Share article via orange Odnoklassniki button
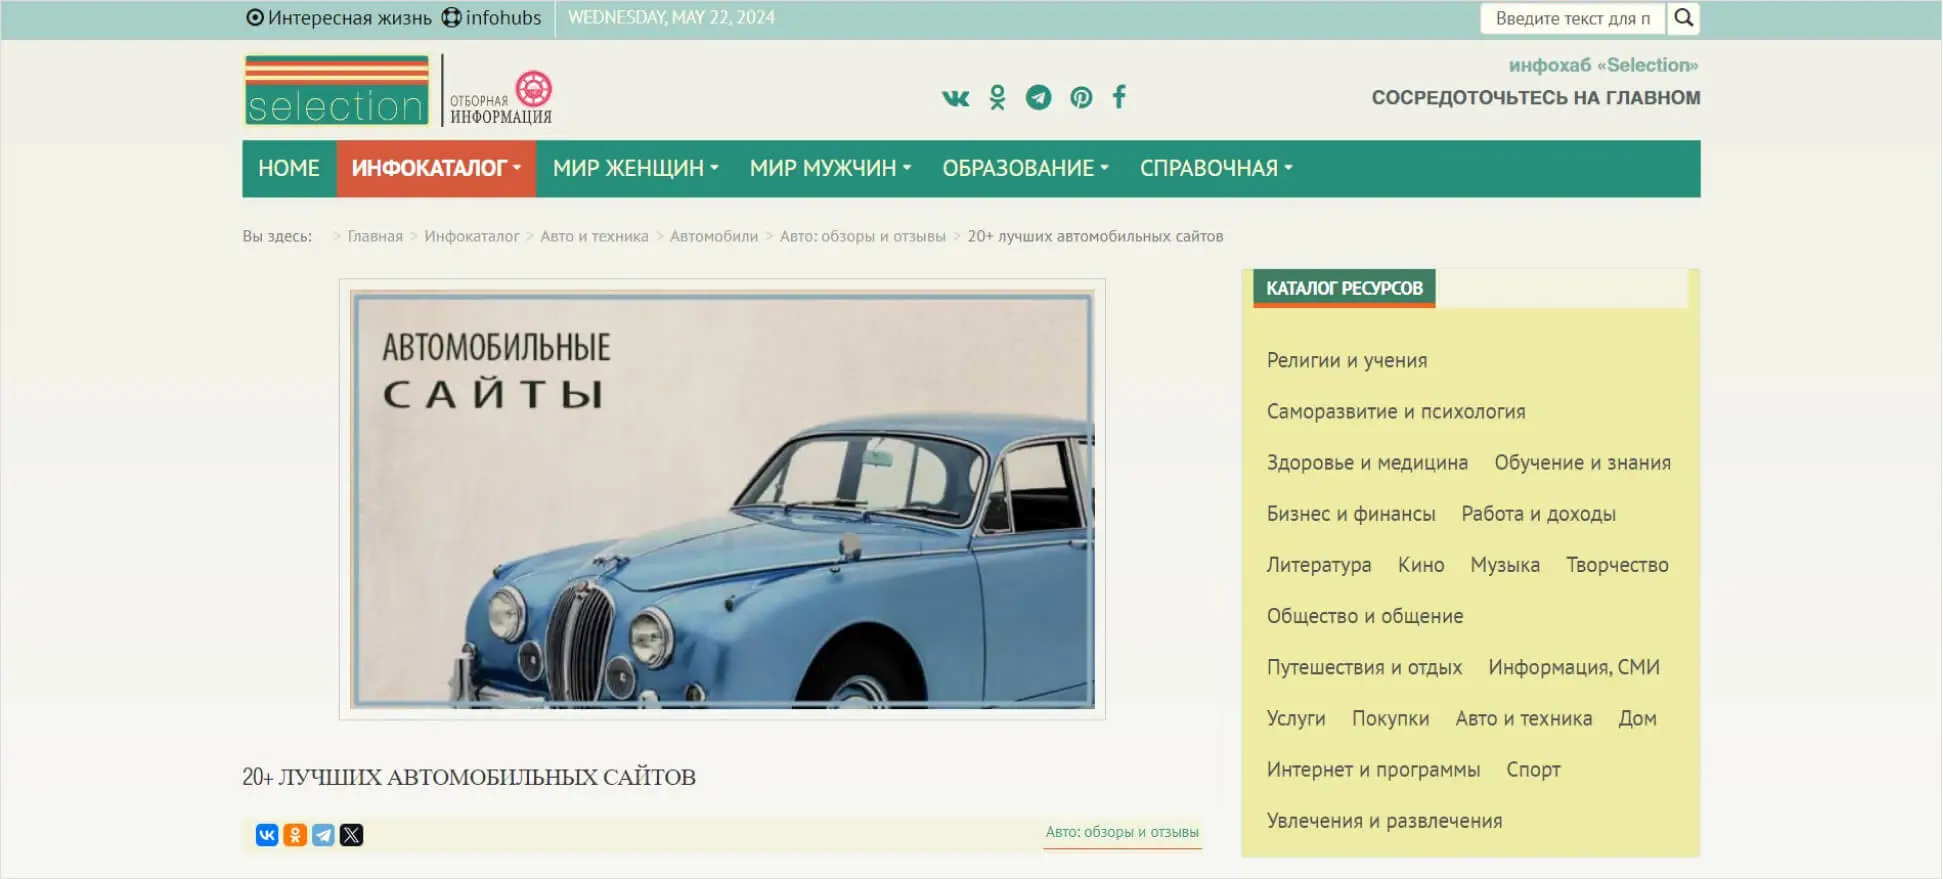This screenshot has width=1943, height=879. point(295,835)
